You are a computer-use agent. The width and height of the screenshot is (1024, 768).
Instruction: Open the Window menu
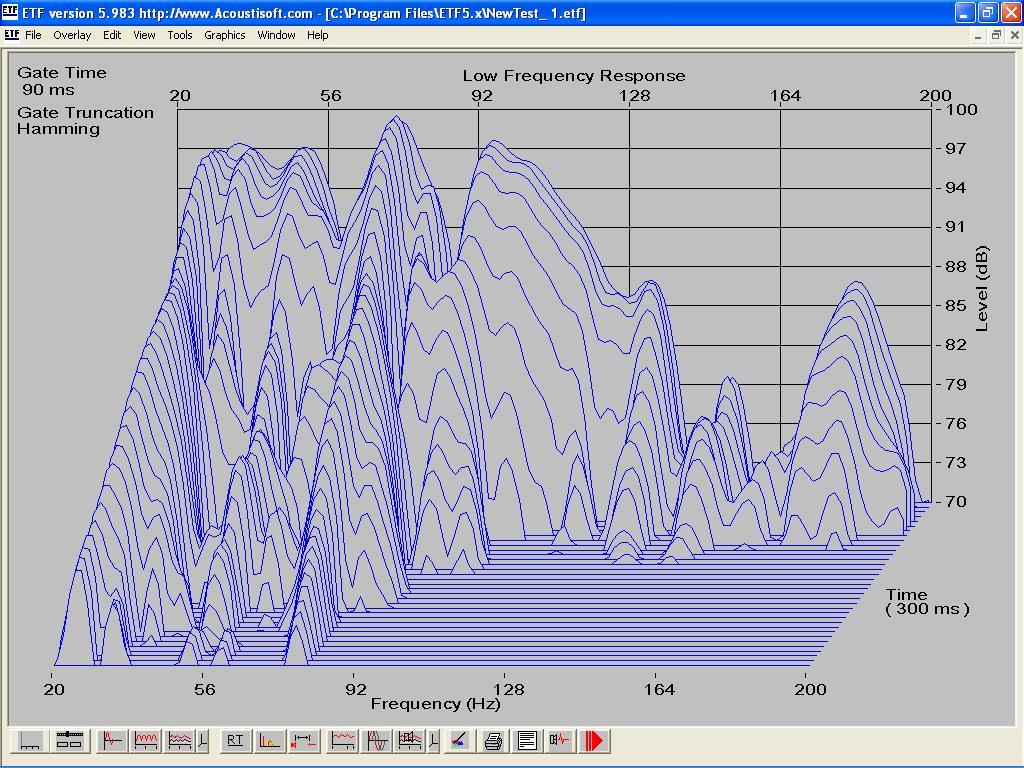click(x=276, y=35)
